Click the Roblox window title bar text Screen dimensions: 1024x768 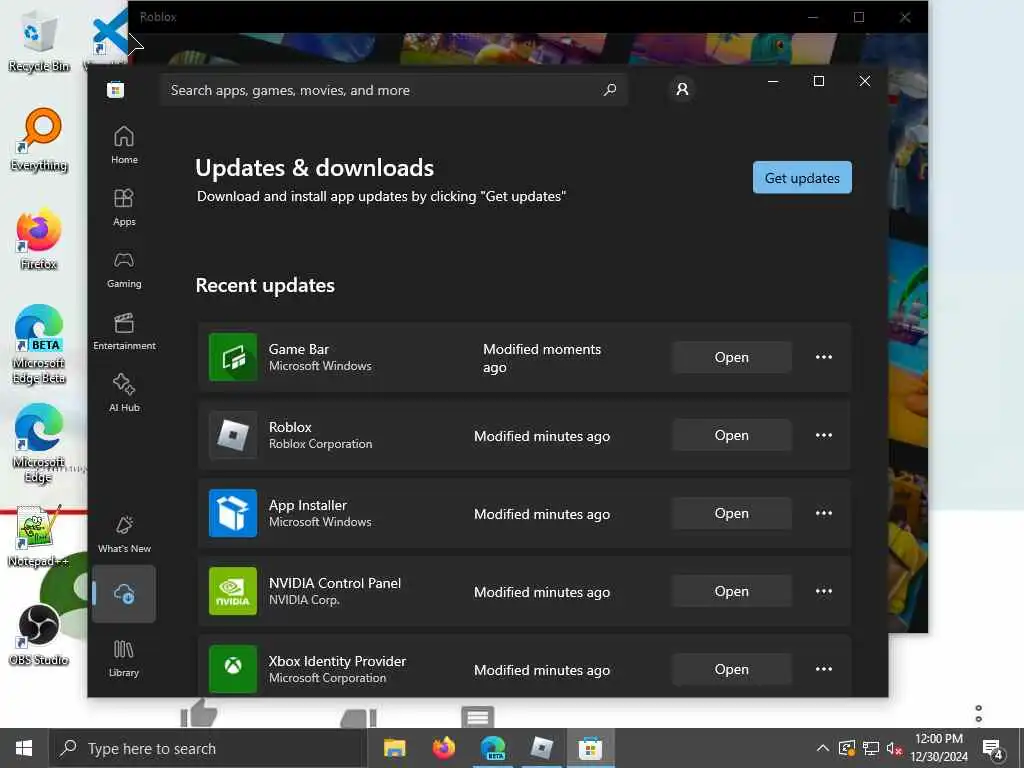pyautogui.click(x=158, y=17)
